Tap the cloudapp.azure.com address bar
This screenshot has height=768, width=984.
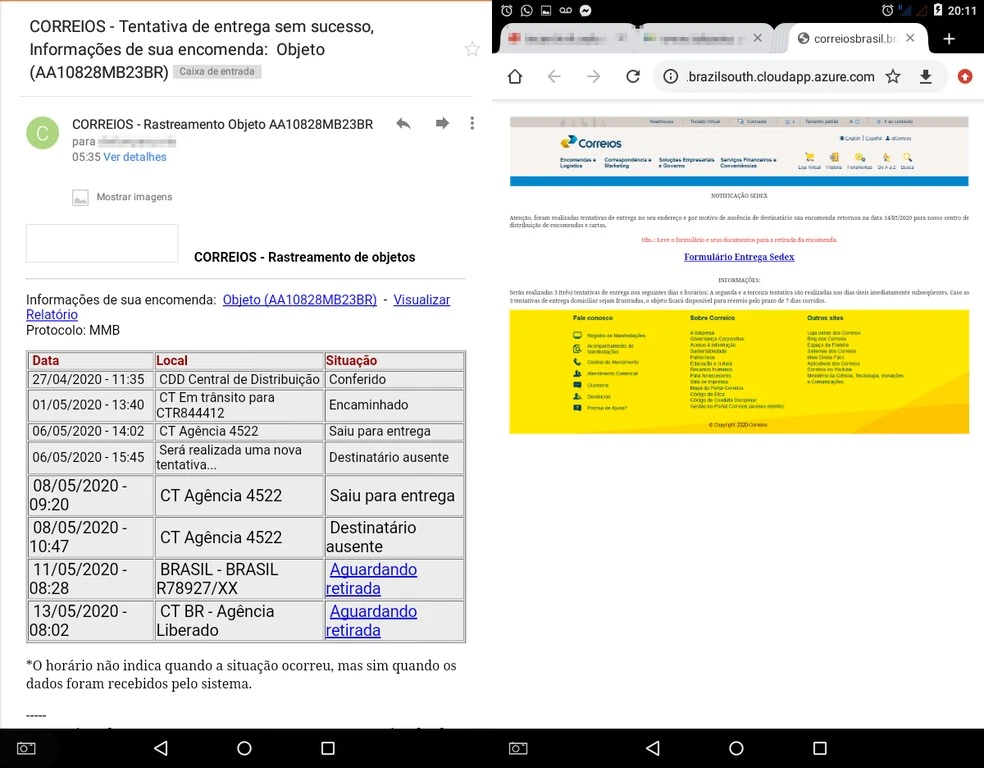tap(779, 77)
